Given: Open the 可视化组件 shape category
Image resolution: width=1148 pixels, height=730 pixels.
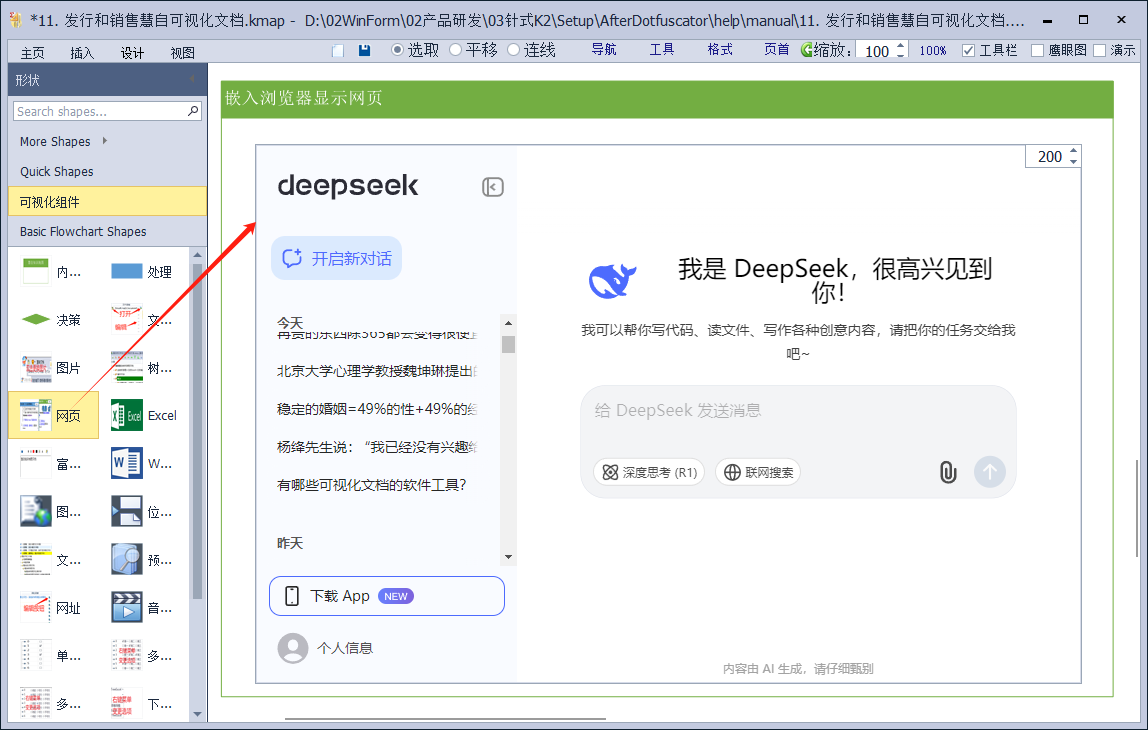Looking at the screenshot, I should pyautogui.click(x=108, y=201).
